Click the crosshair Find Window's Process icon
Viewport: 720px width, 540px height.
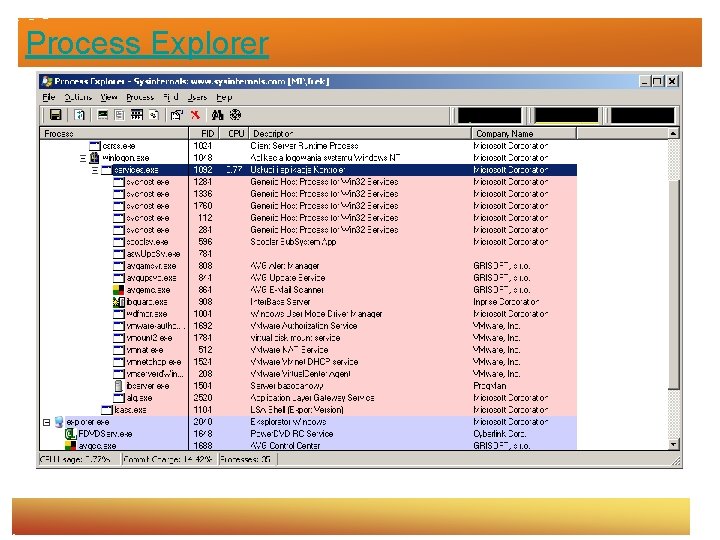point(236,115)
